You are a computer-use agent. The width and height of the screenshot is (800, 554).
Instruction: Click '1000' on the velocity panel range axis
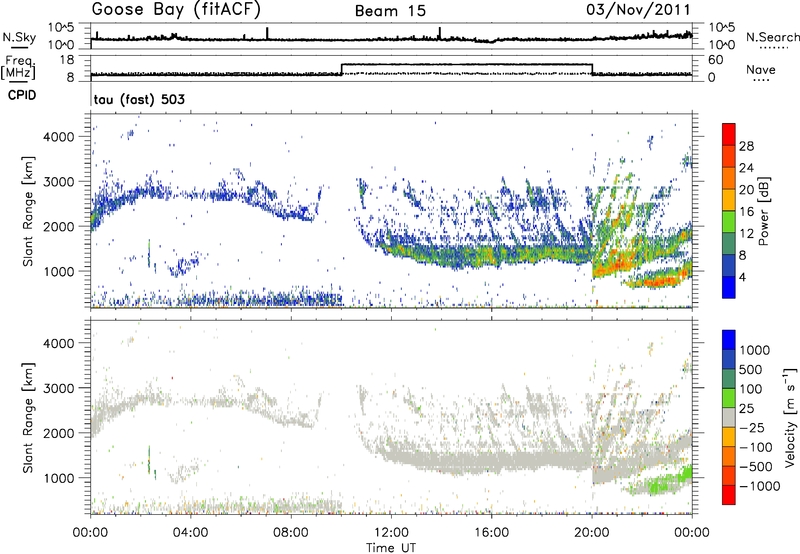[x=61, y=478]
